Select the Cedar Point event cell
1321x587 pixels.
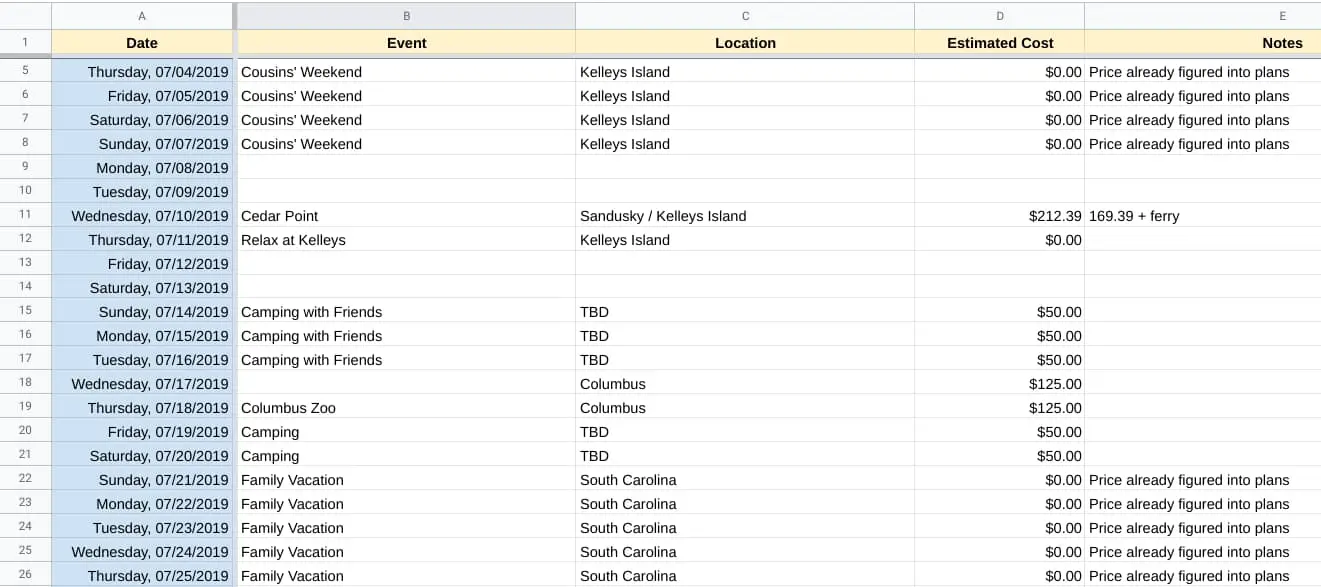406,215
